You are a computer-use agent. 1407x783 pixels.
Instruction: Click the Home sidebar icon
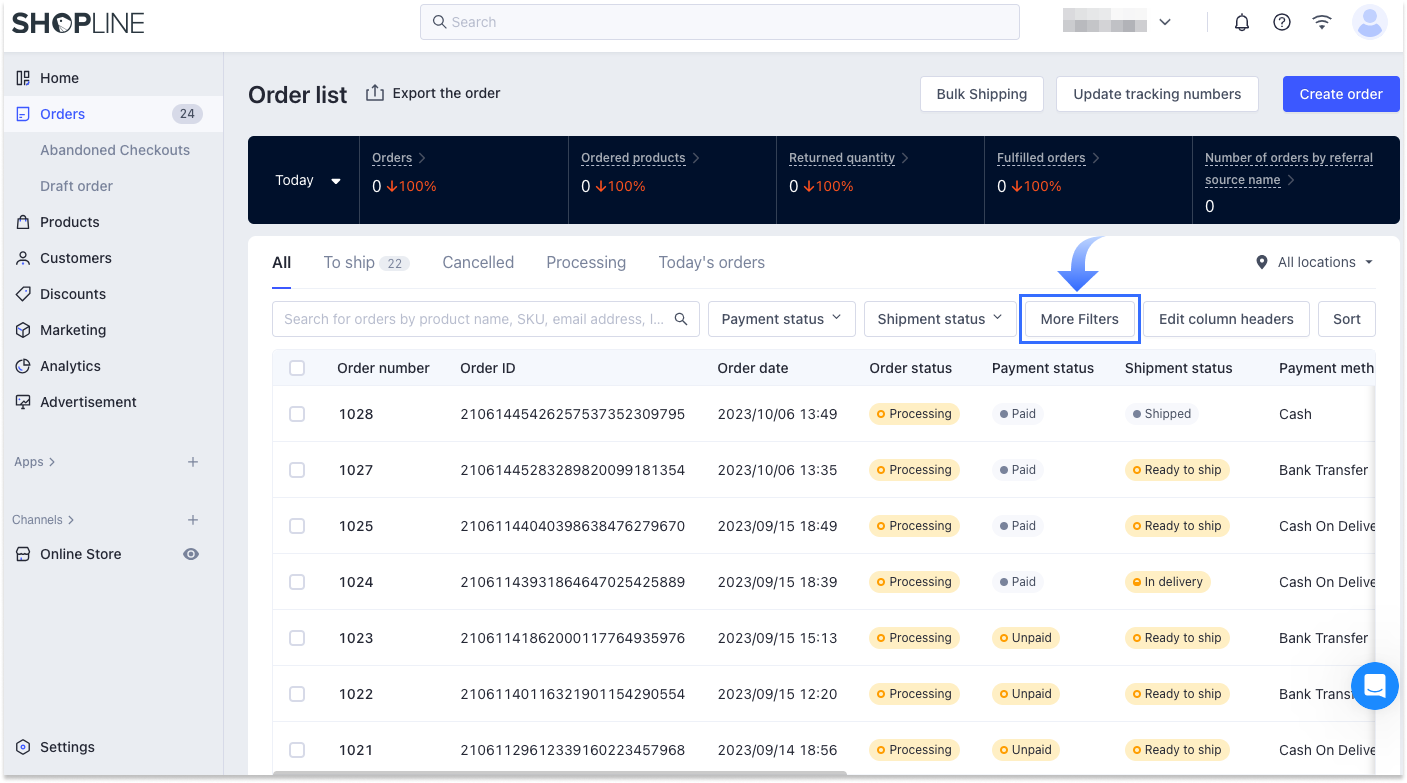click(x=23, y=78)
